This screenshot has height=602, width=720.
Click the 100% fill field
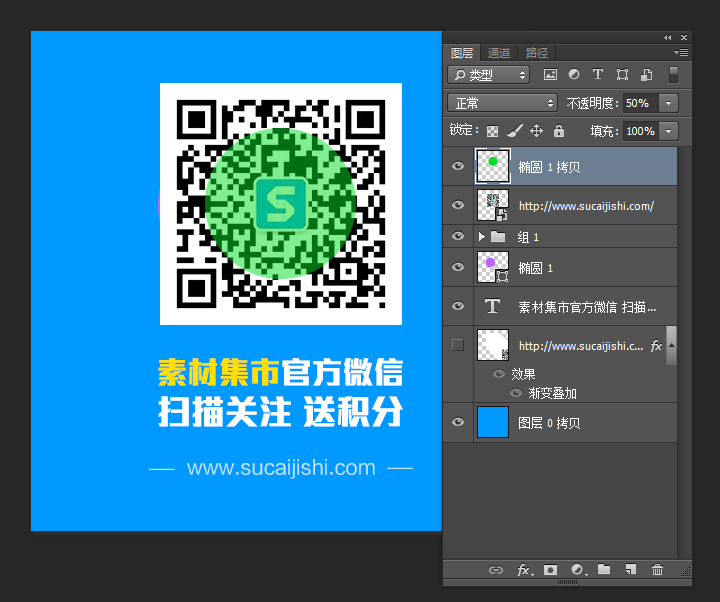pos(641,131)
